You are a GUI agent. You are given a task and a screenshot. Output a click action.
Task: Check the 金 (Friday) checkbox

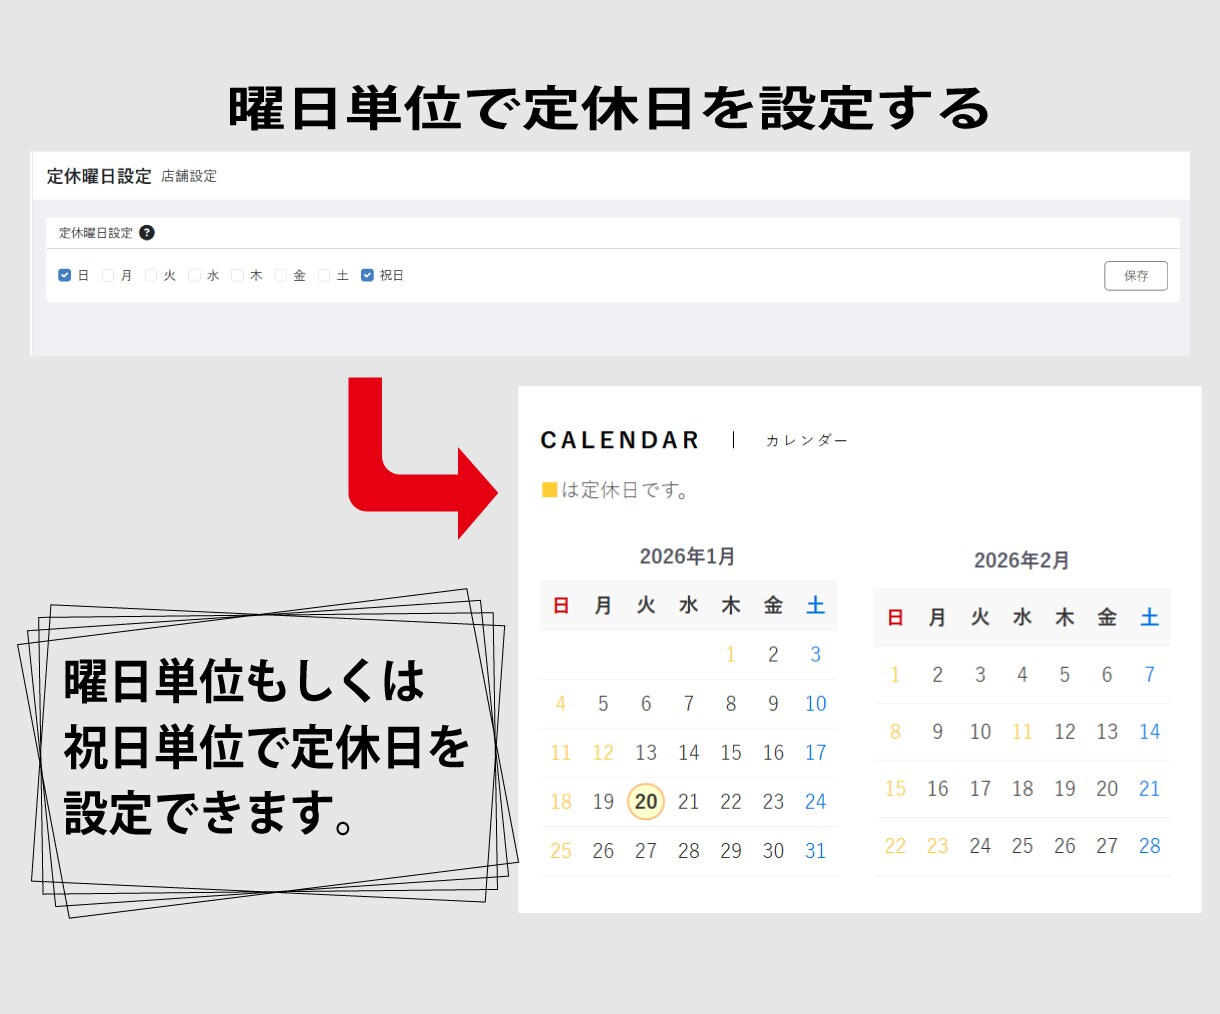(x=281, y=275)
